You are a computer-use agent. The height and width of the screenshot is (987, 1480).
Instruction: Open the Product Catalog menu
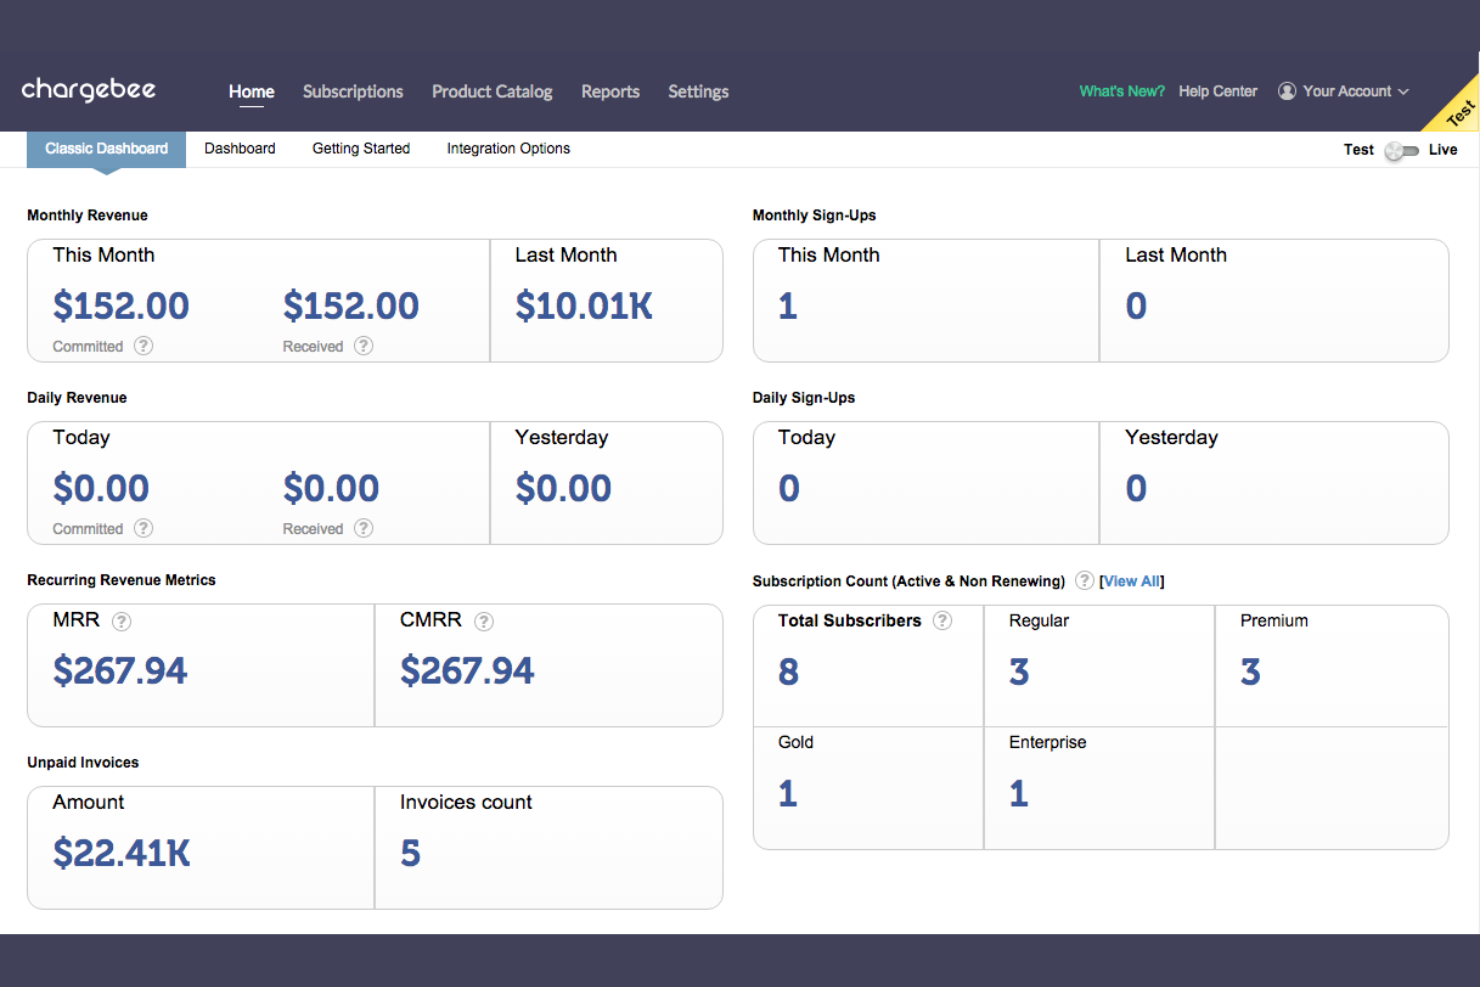pos(492,91)
